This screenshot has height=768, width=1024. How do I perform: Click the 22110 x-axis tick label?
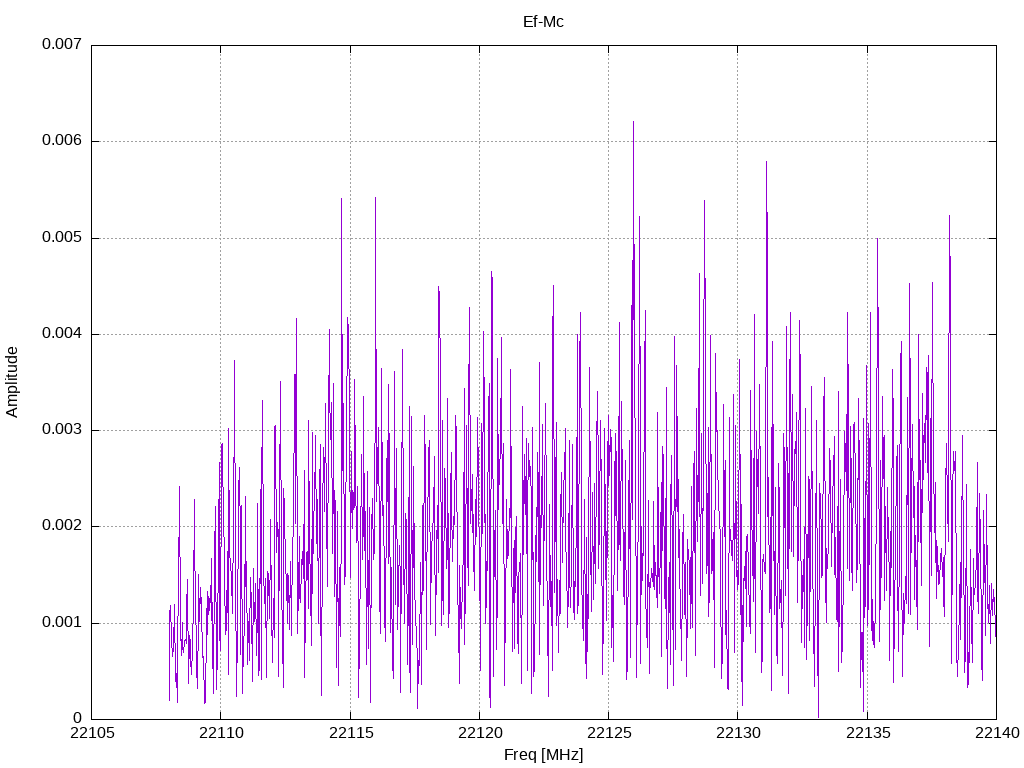221,733
